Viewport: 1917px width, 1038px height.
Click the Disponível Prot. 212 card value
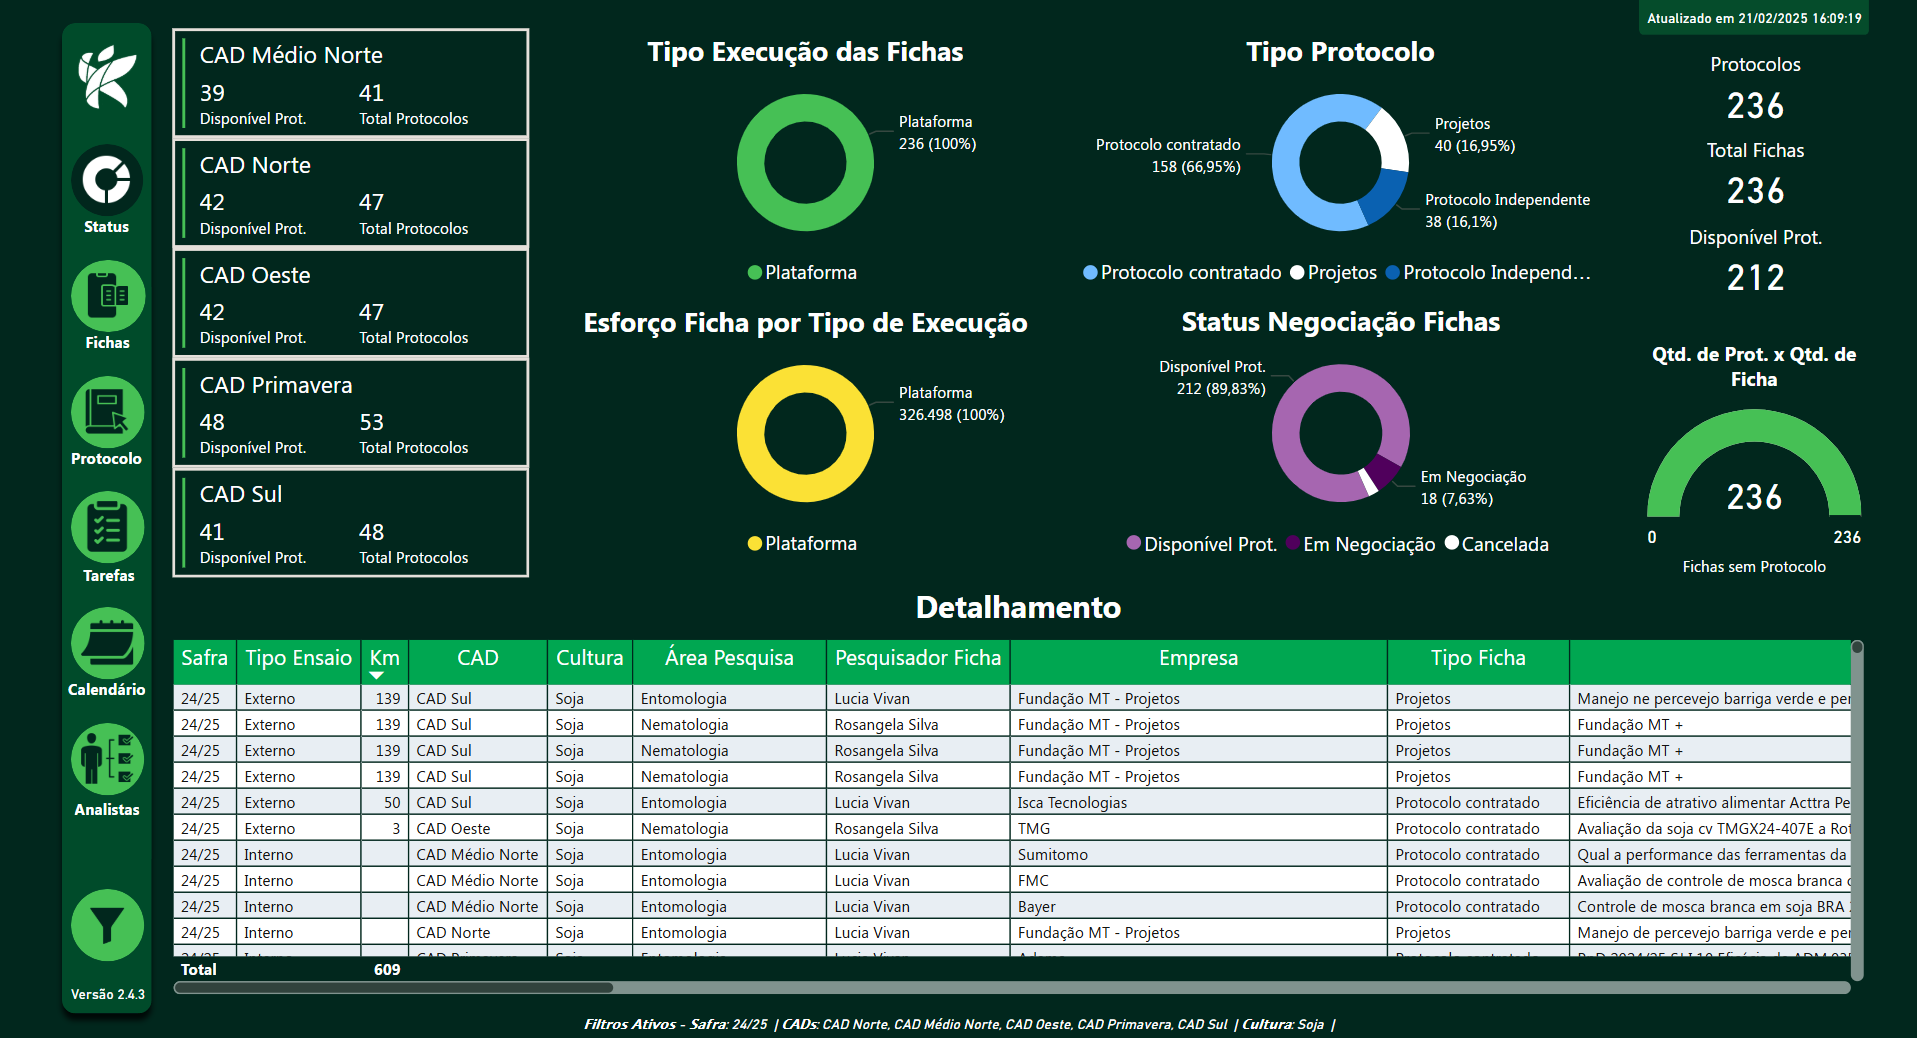click(1755, 278)
